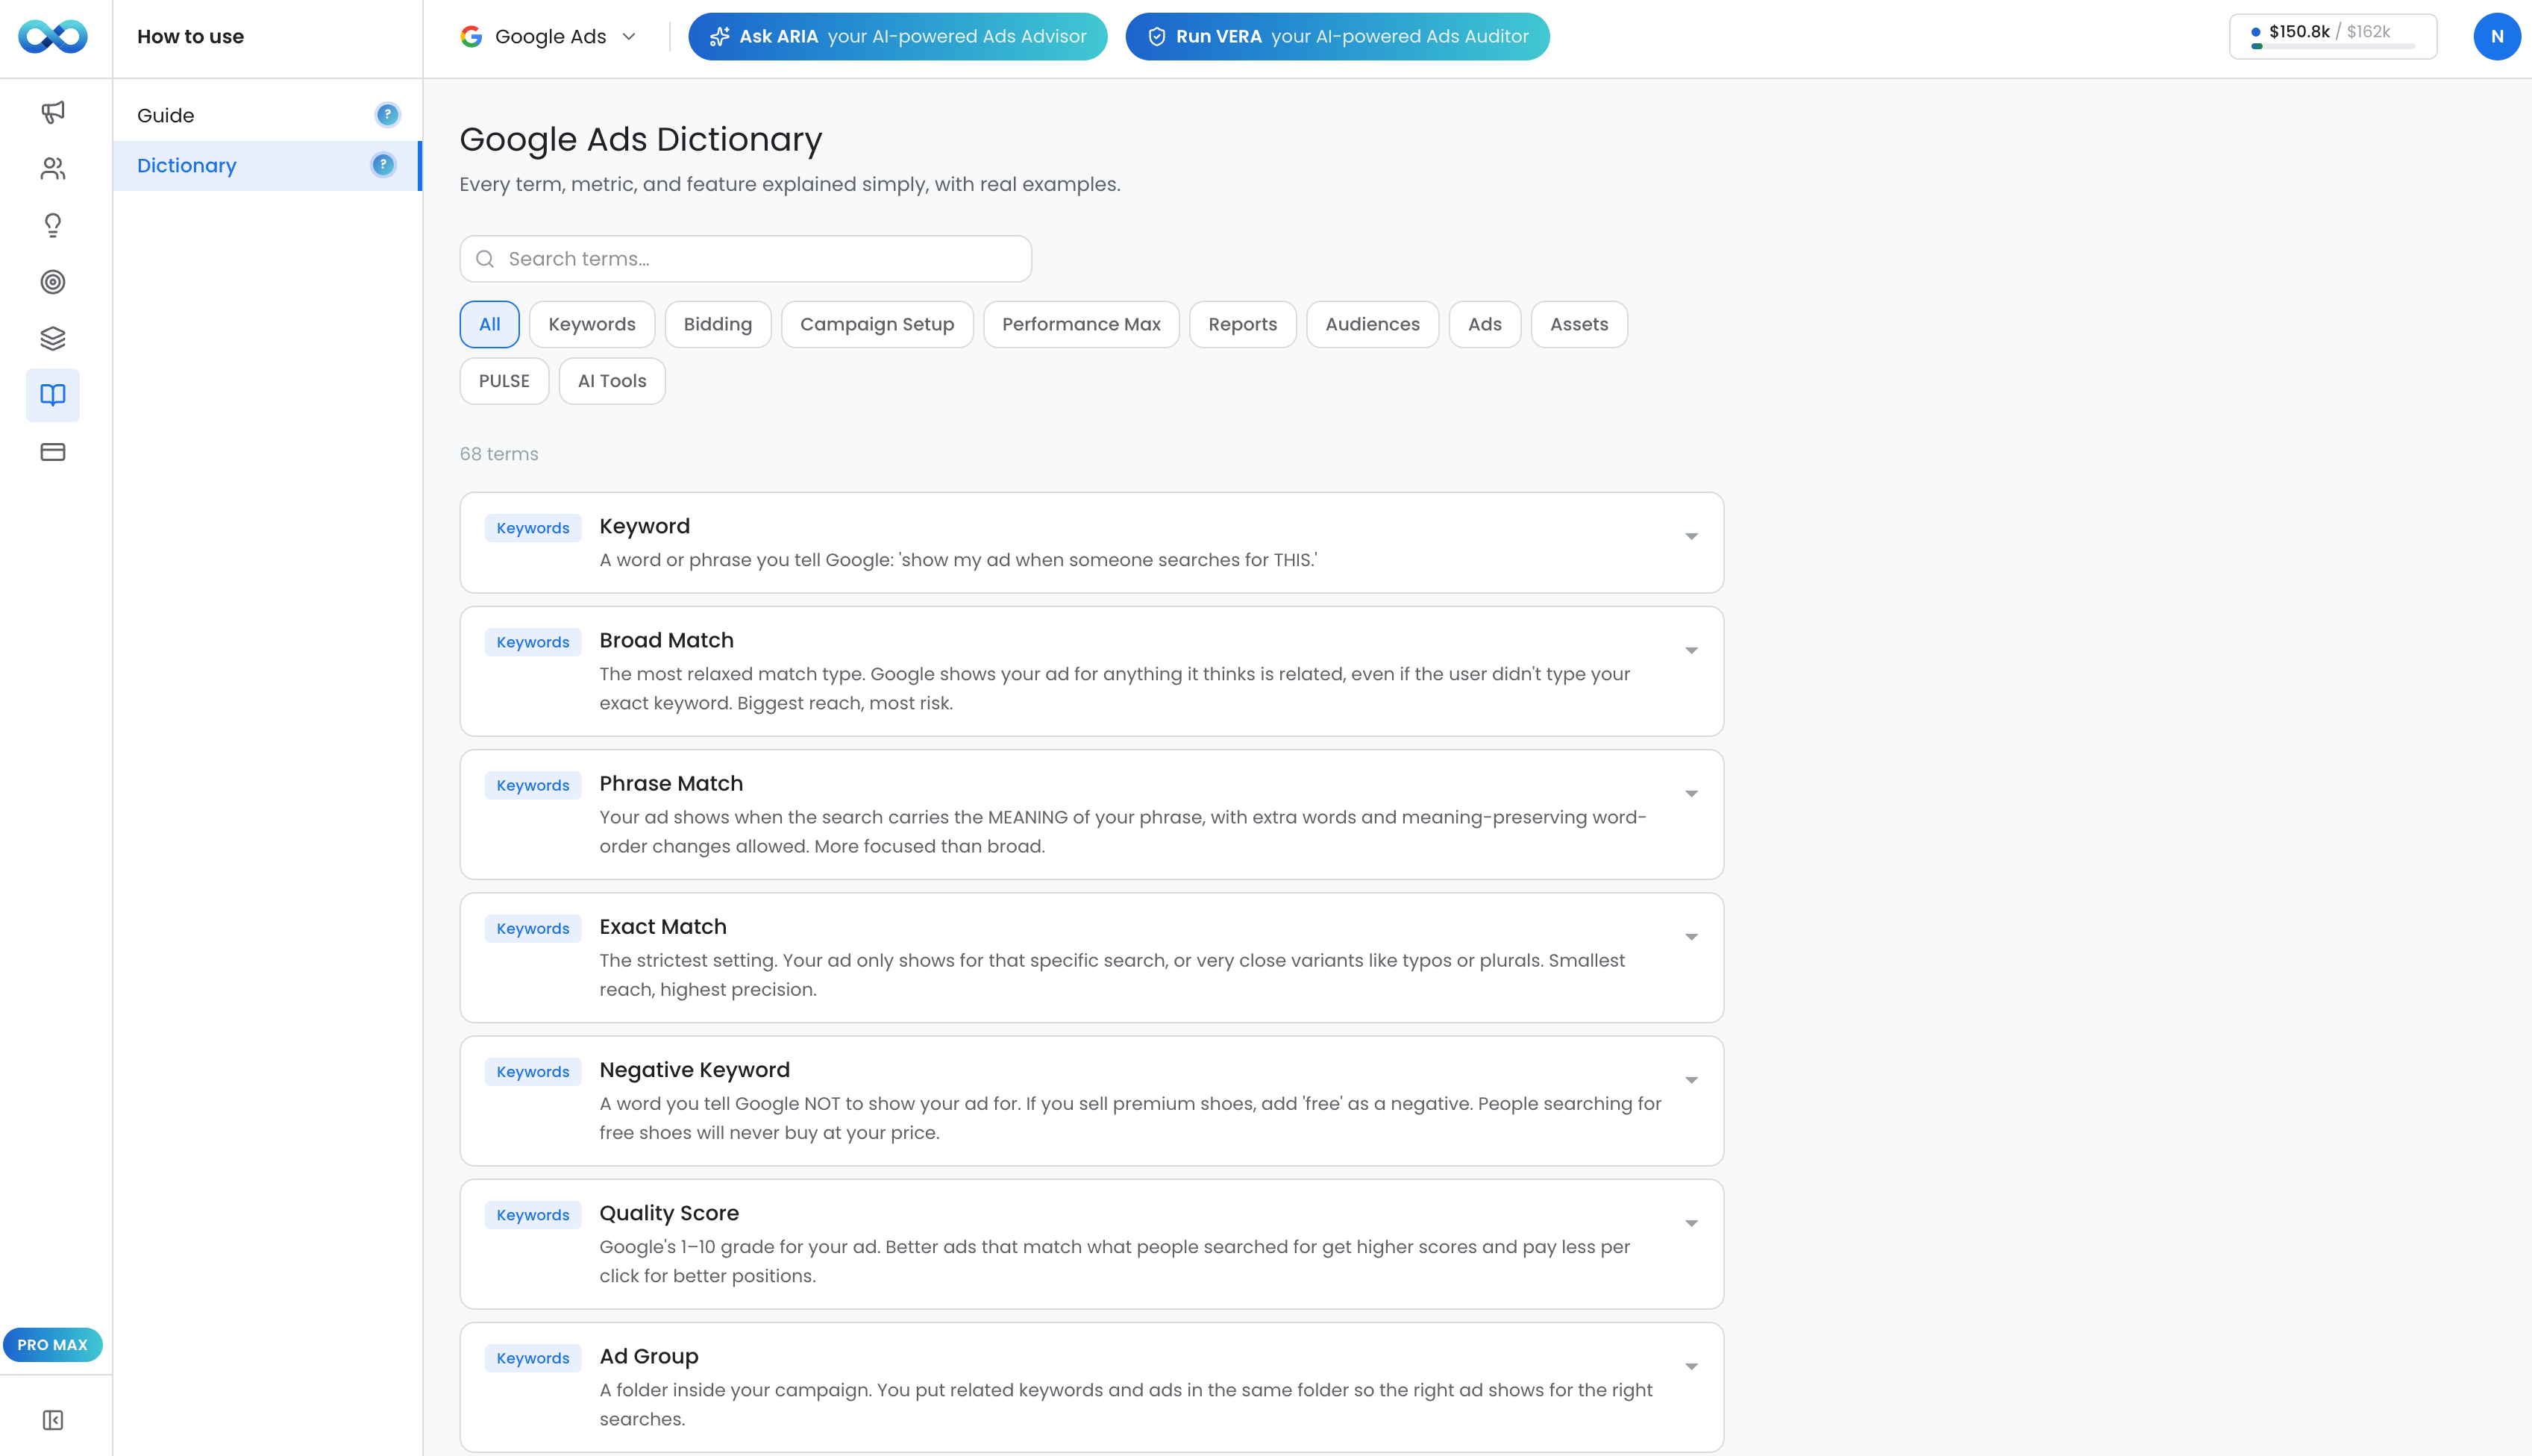Click the Keywords tag on Broad Match card

533,642
